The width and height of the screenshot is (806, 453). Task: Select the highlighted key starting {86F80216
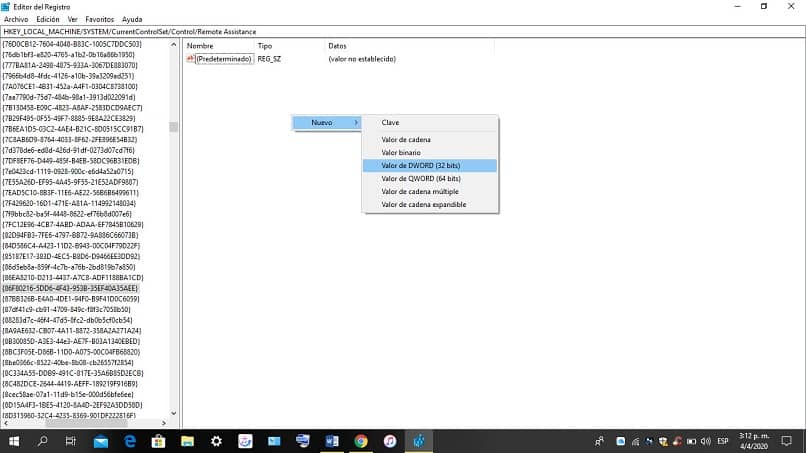point(70,288)
